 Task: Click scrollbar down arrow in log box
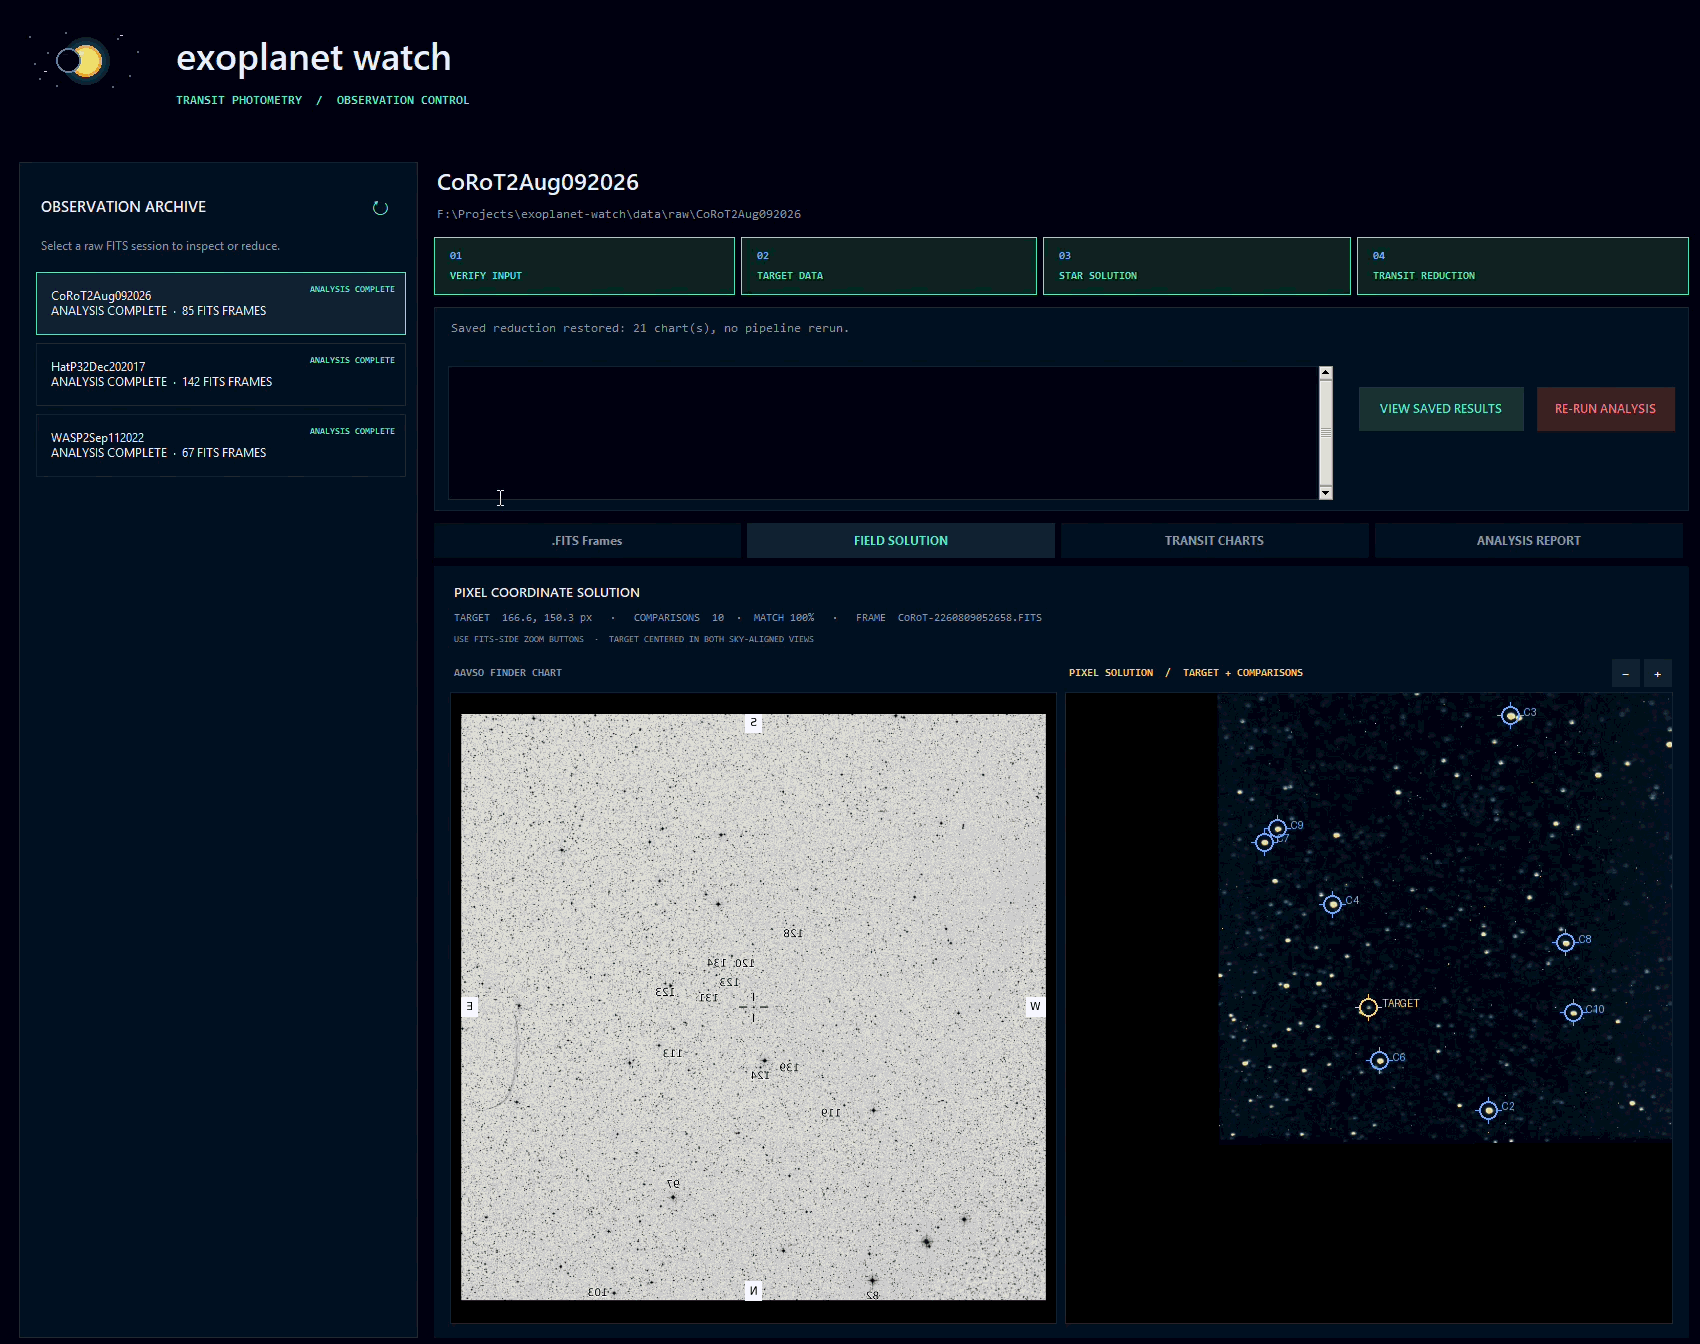point(1326,492)
